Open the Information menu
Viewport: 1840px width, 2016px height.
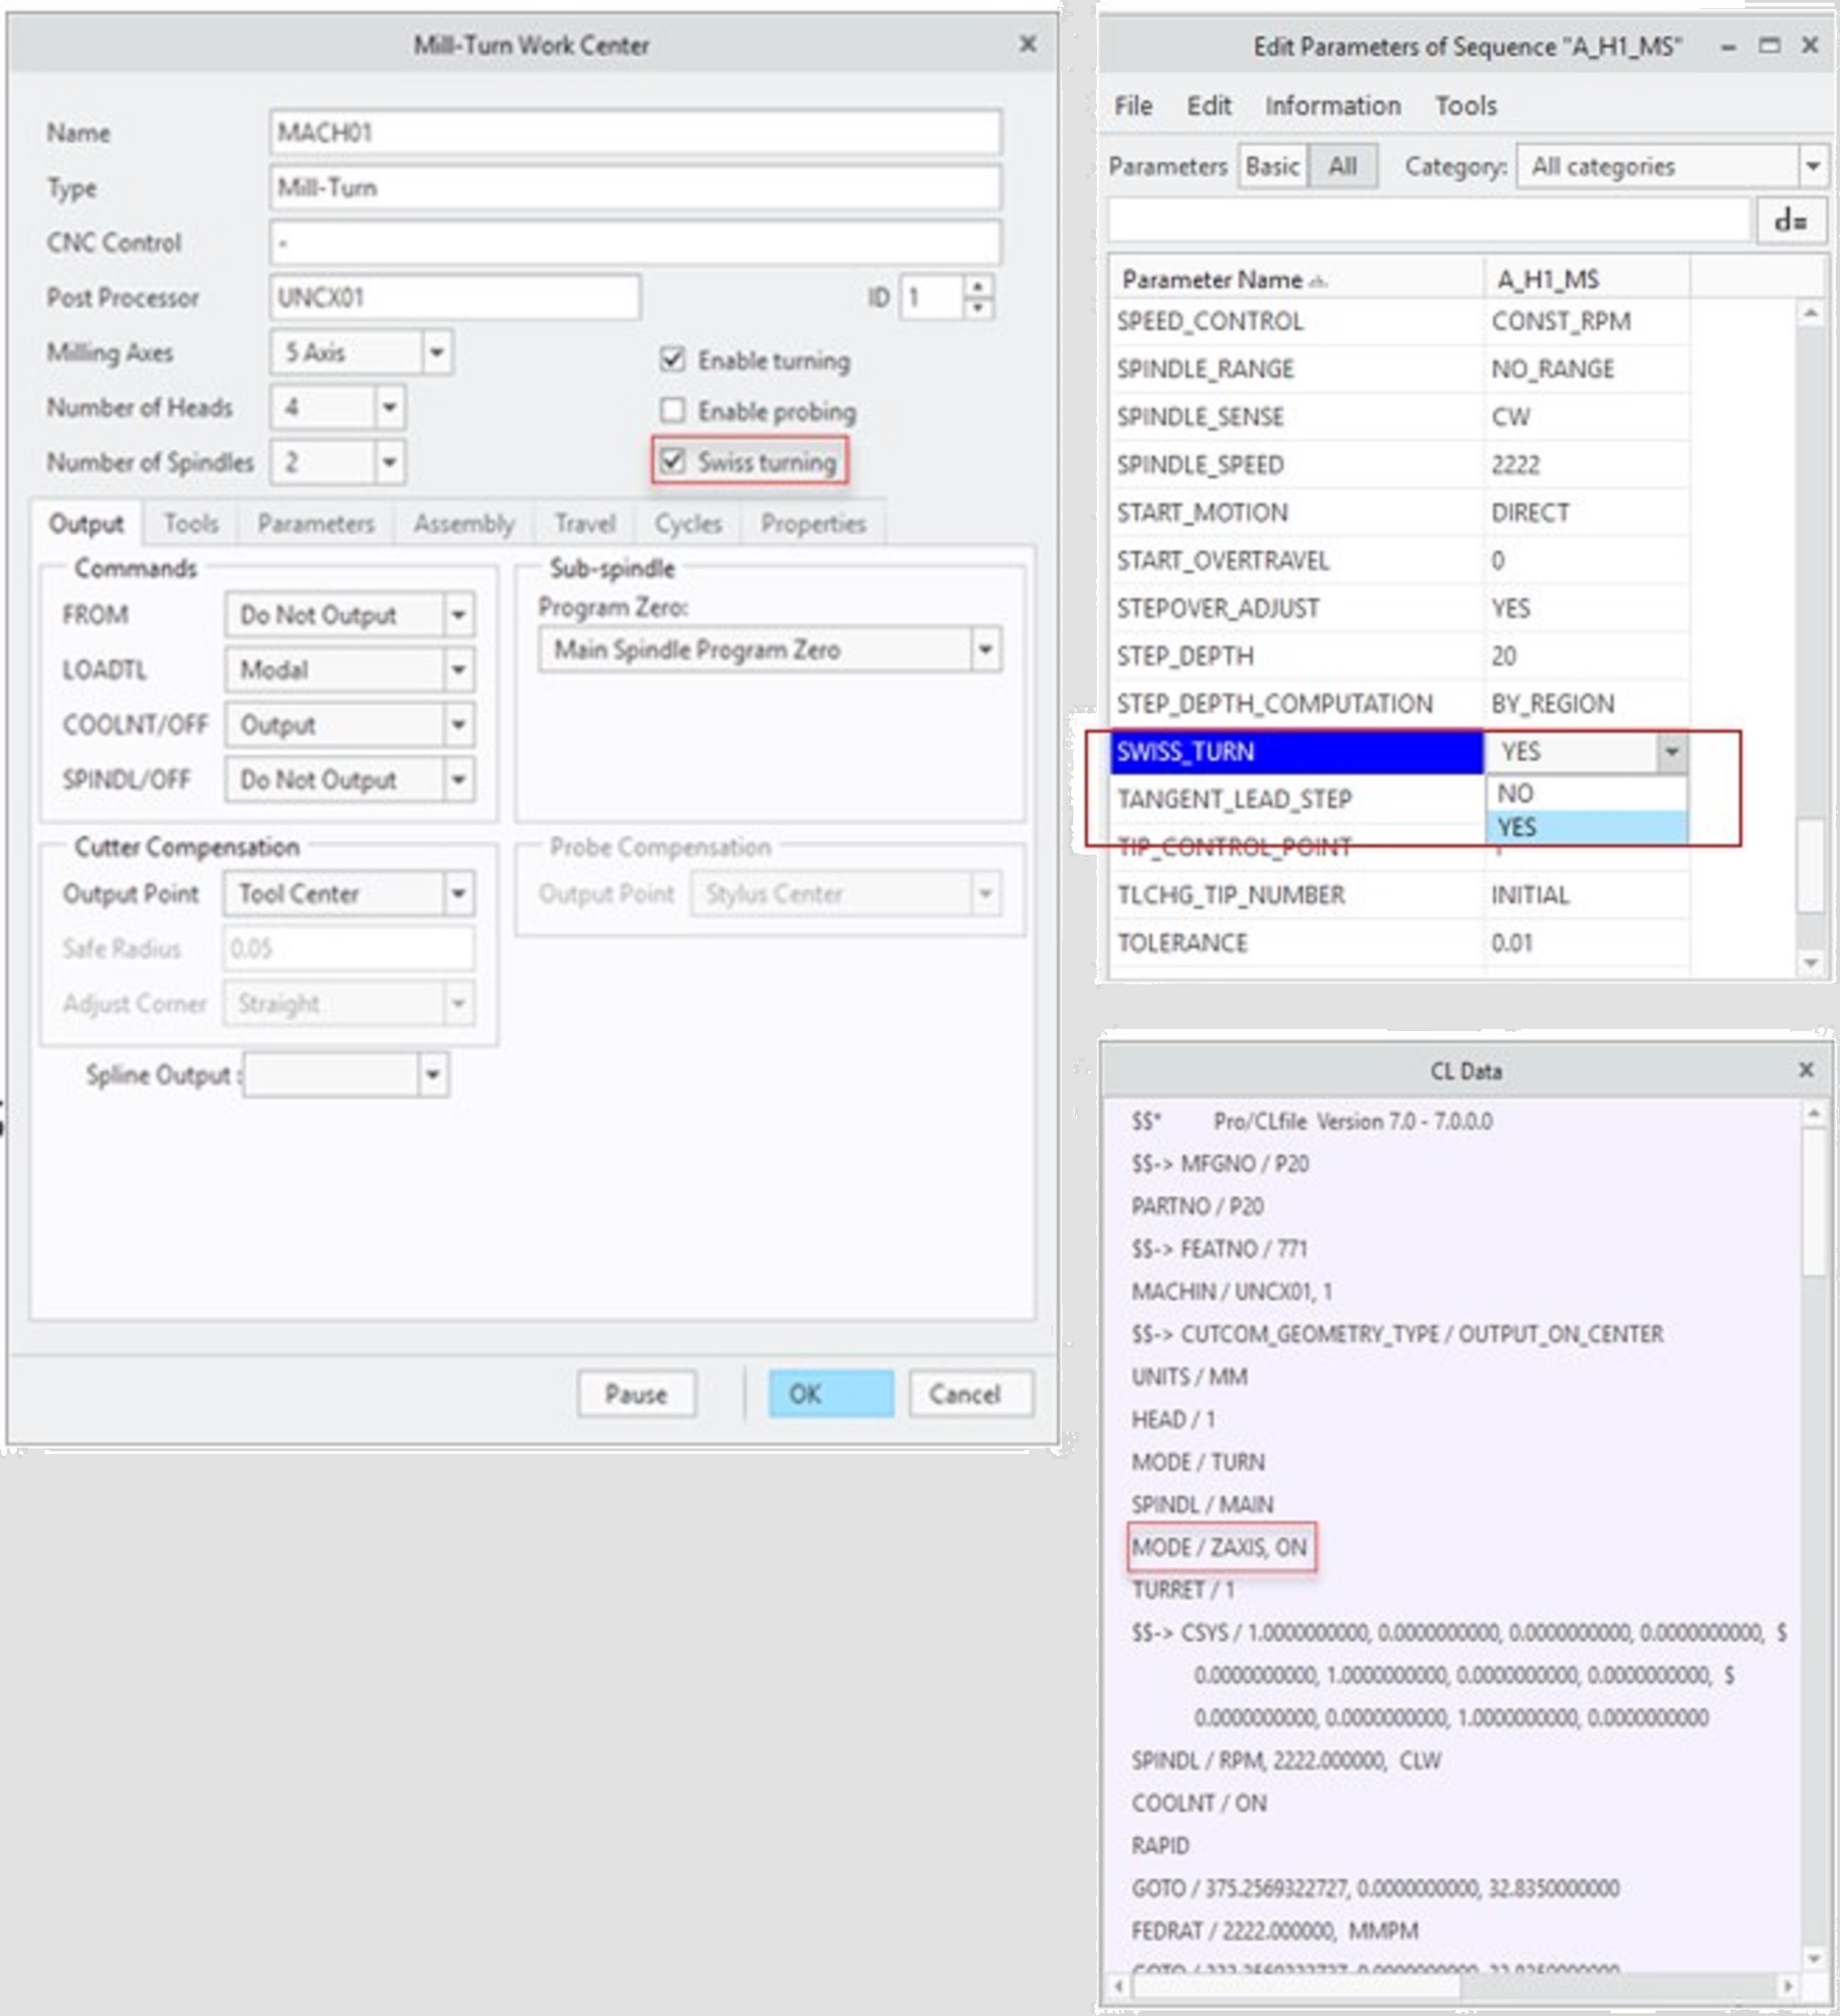pos(1332,106)
